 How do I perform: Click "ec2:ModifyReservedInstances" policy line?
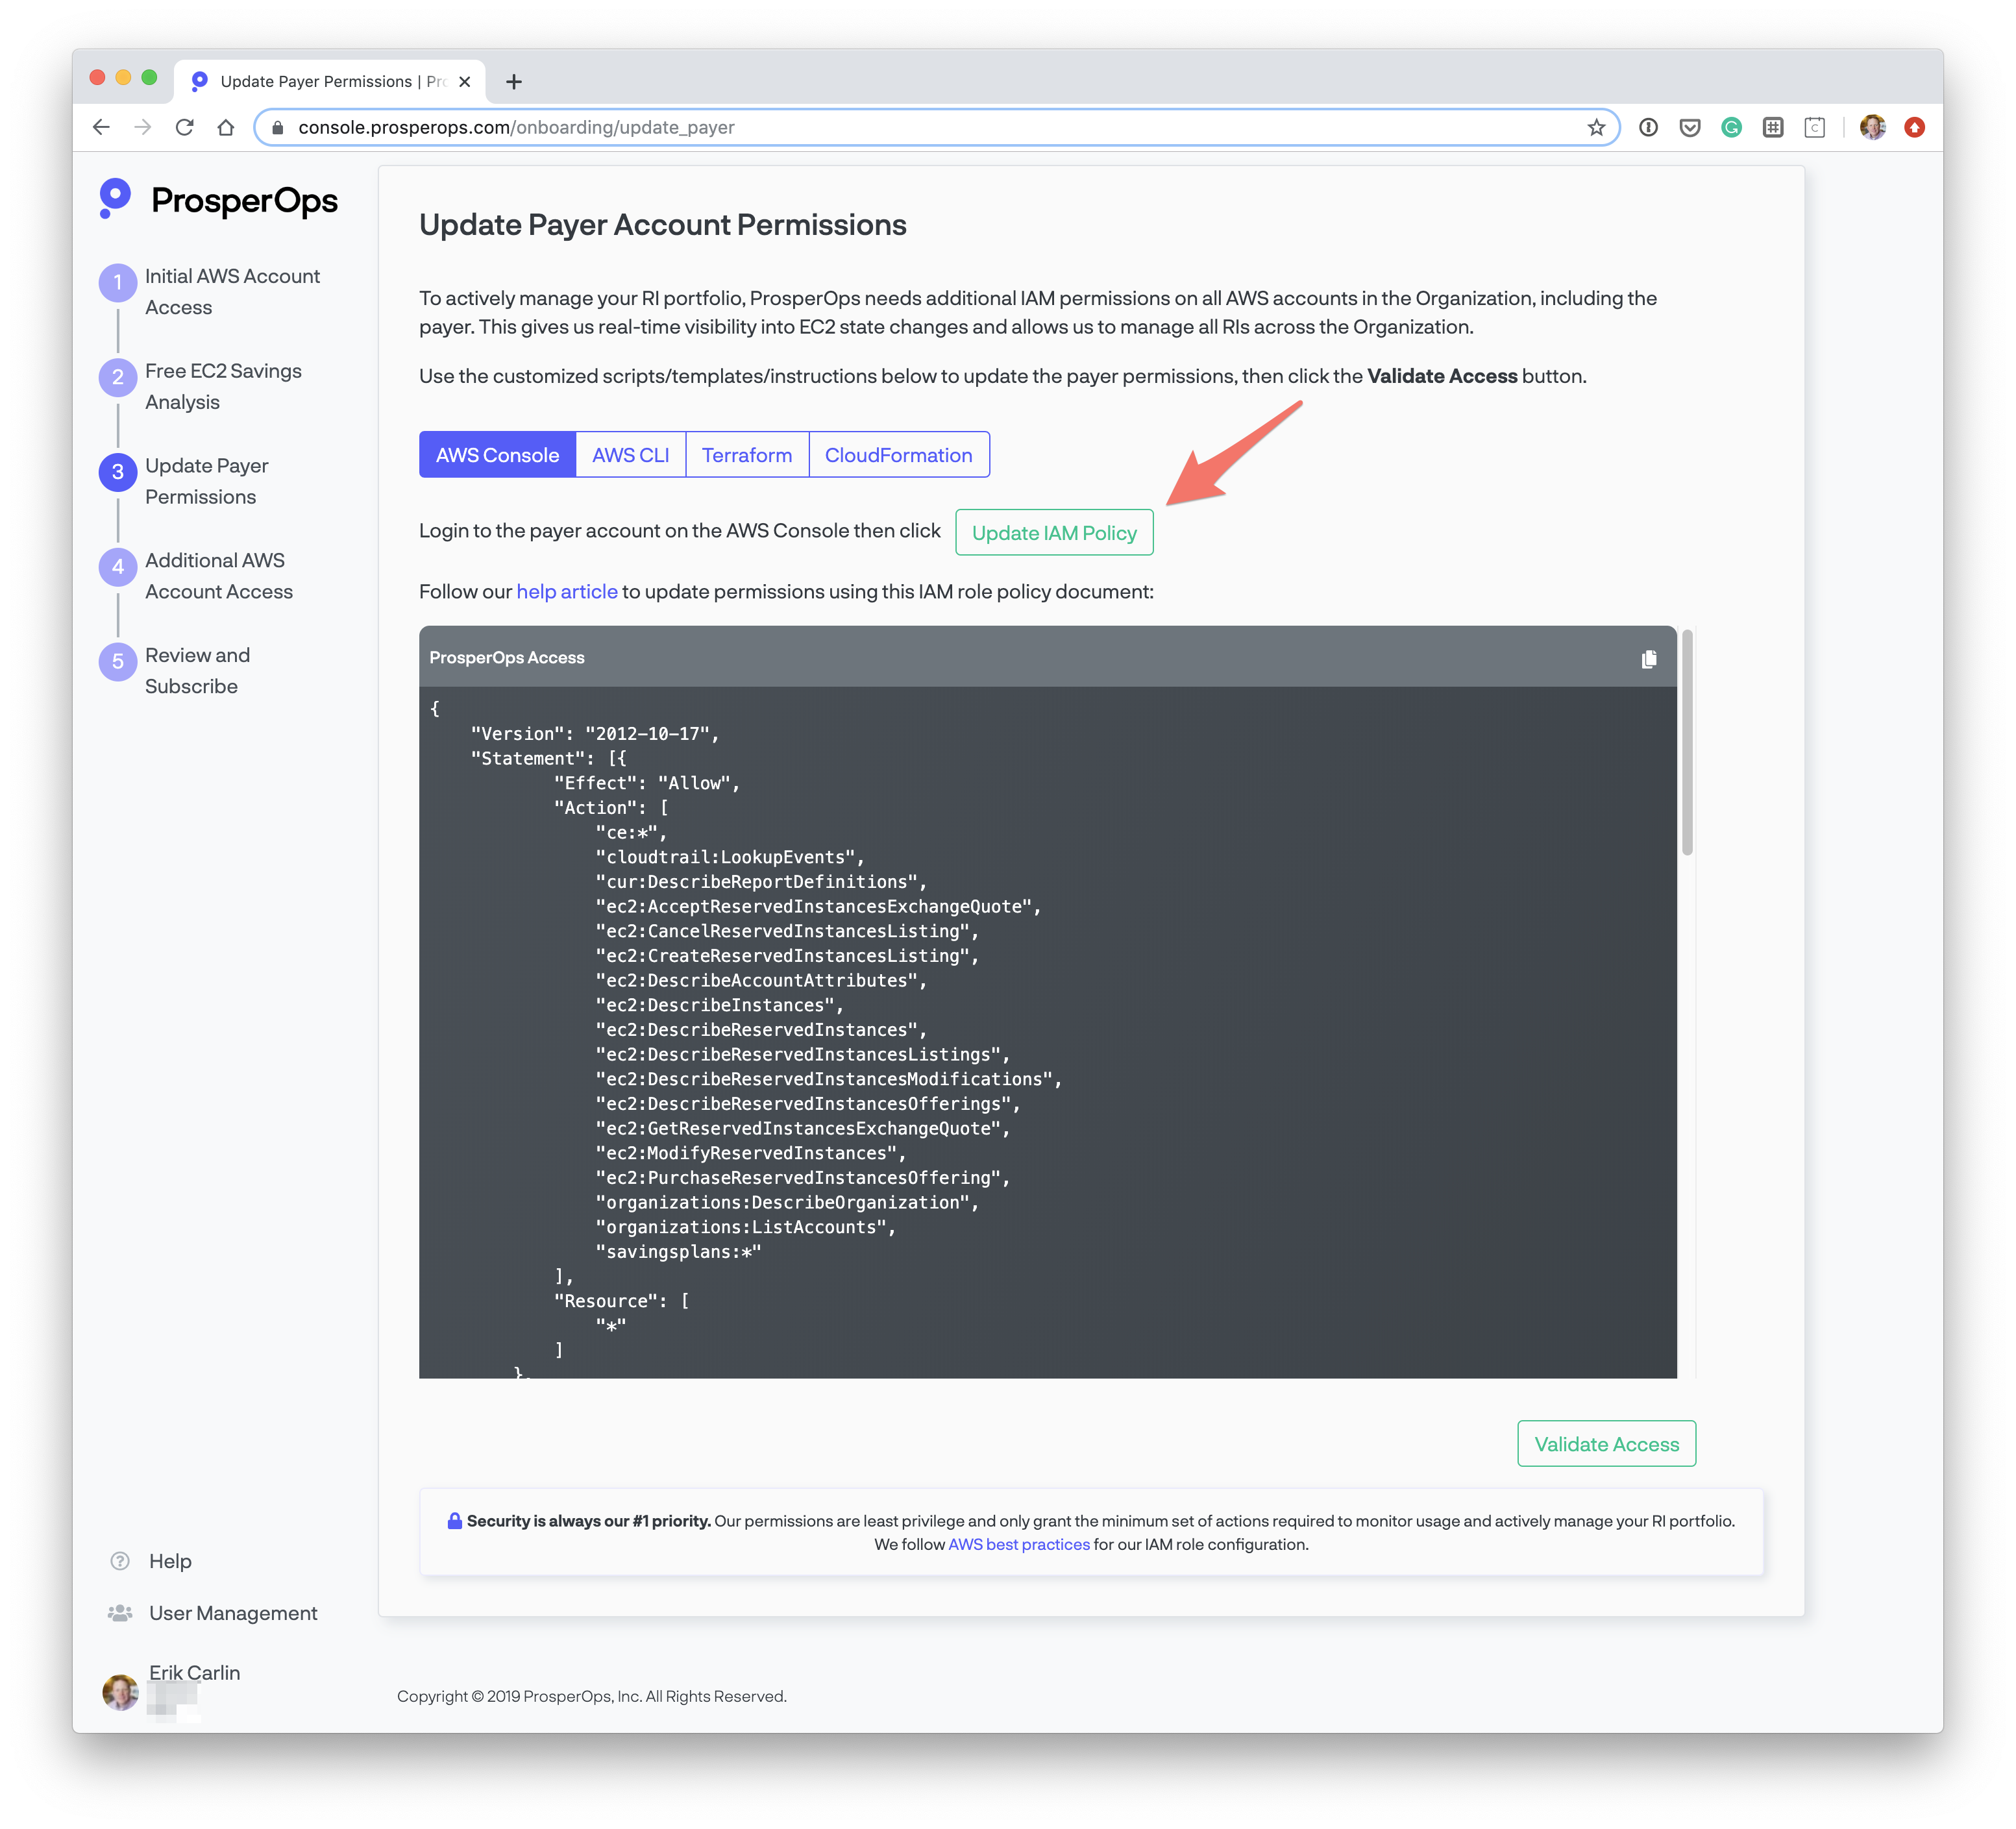[750, 1154]
